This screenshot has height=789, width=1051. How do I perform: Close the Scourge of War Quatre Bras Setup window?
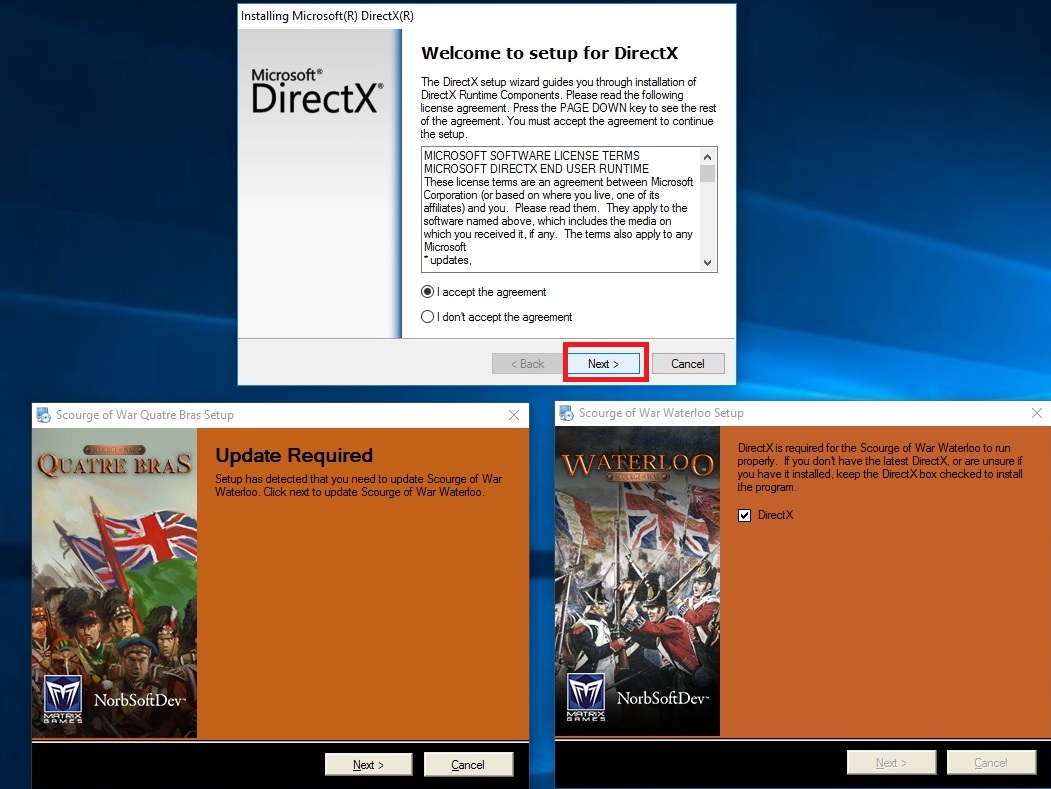[514, 415]
